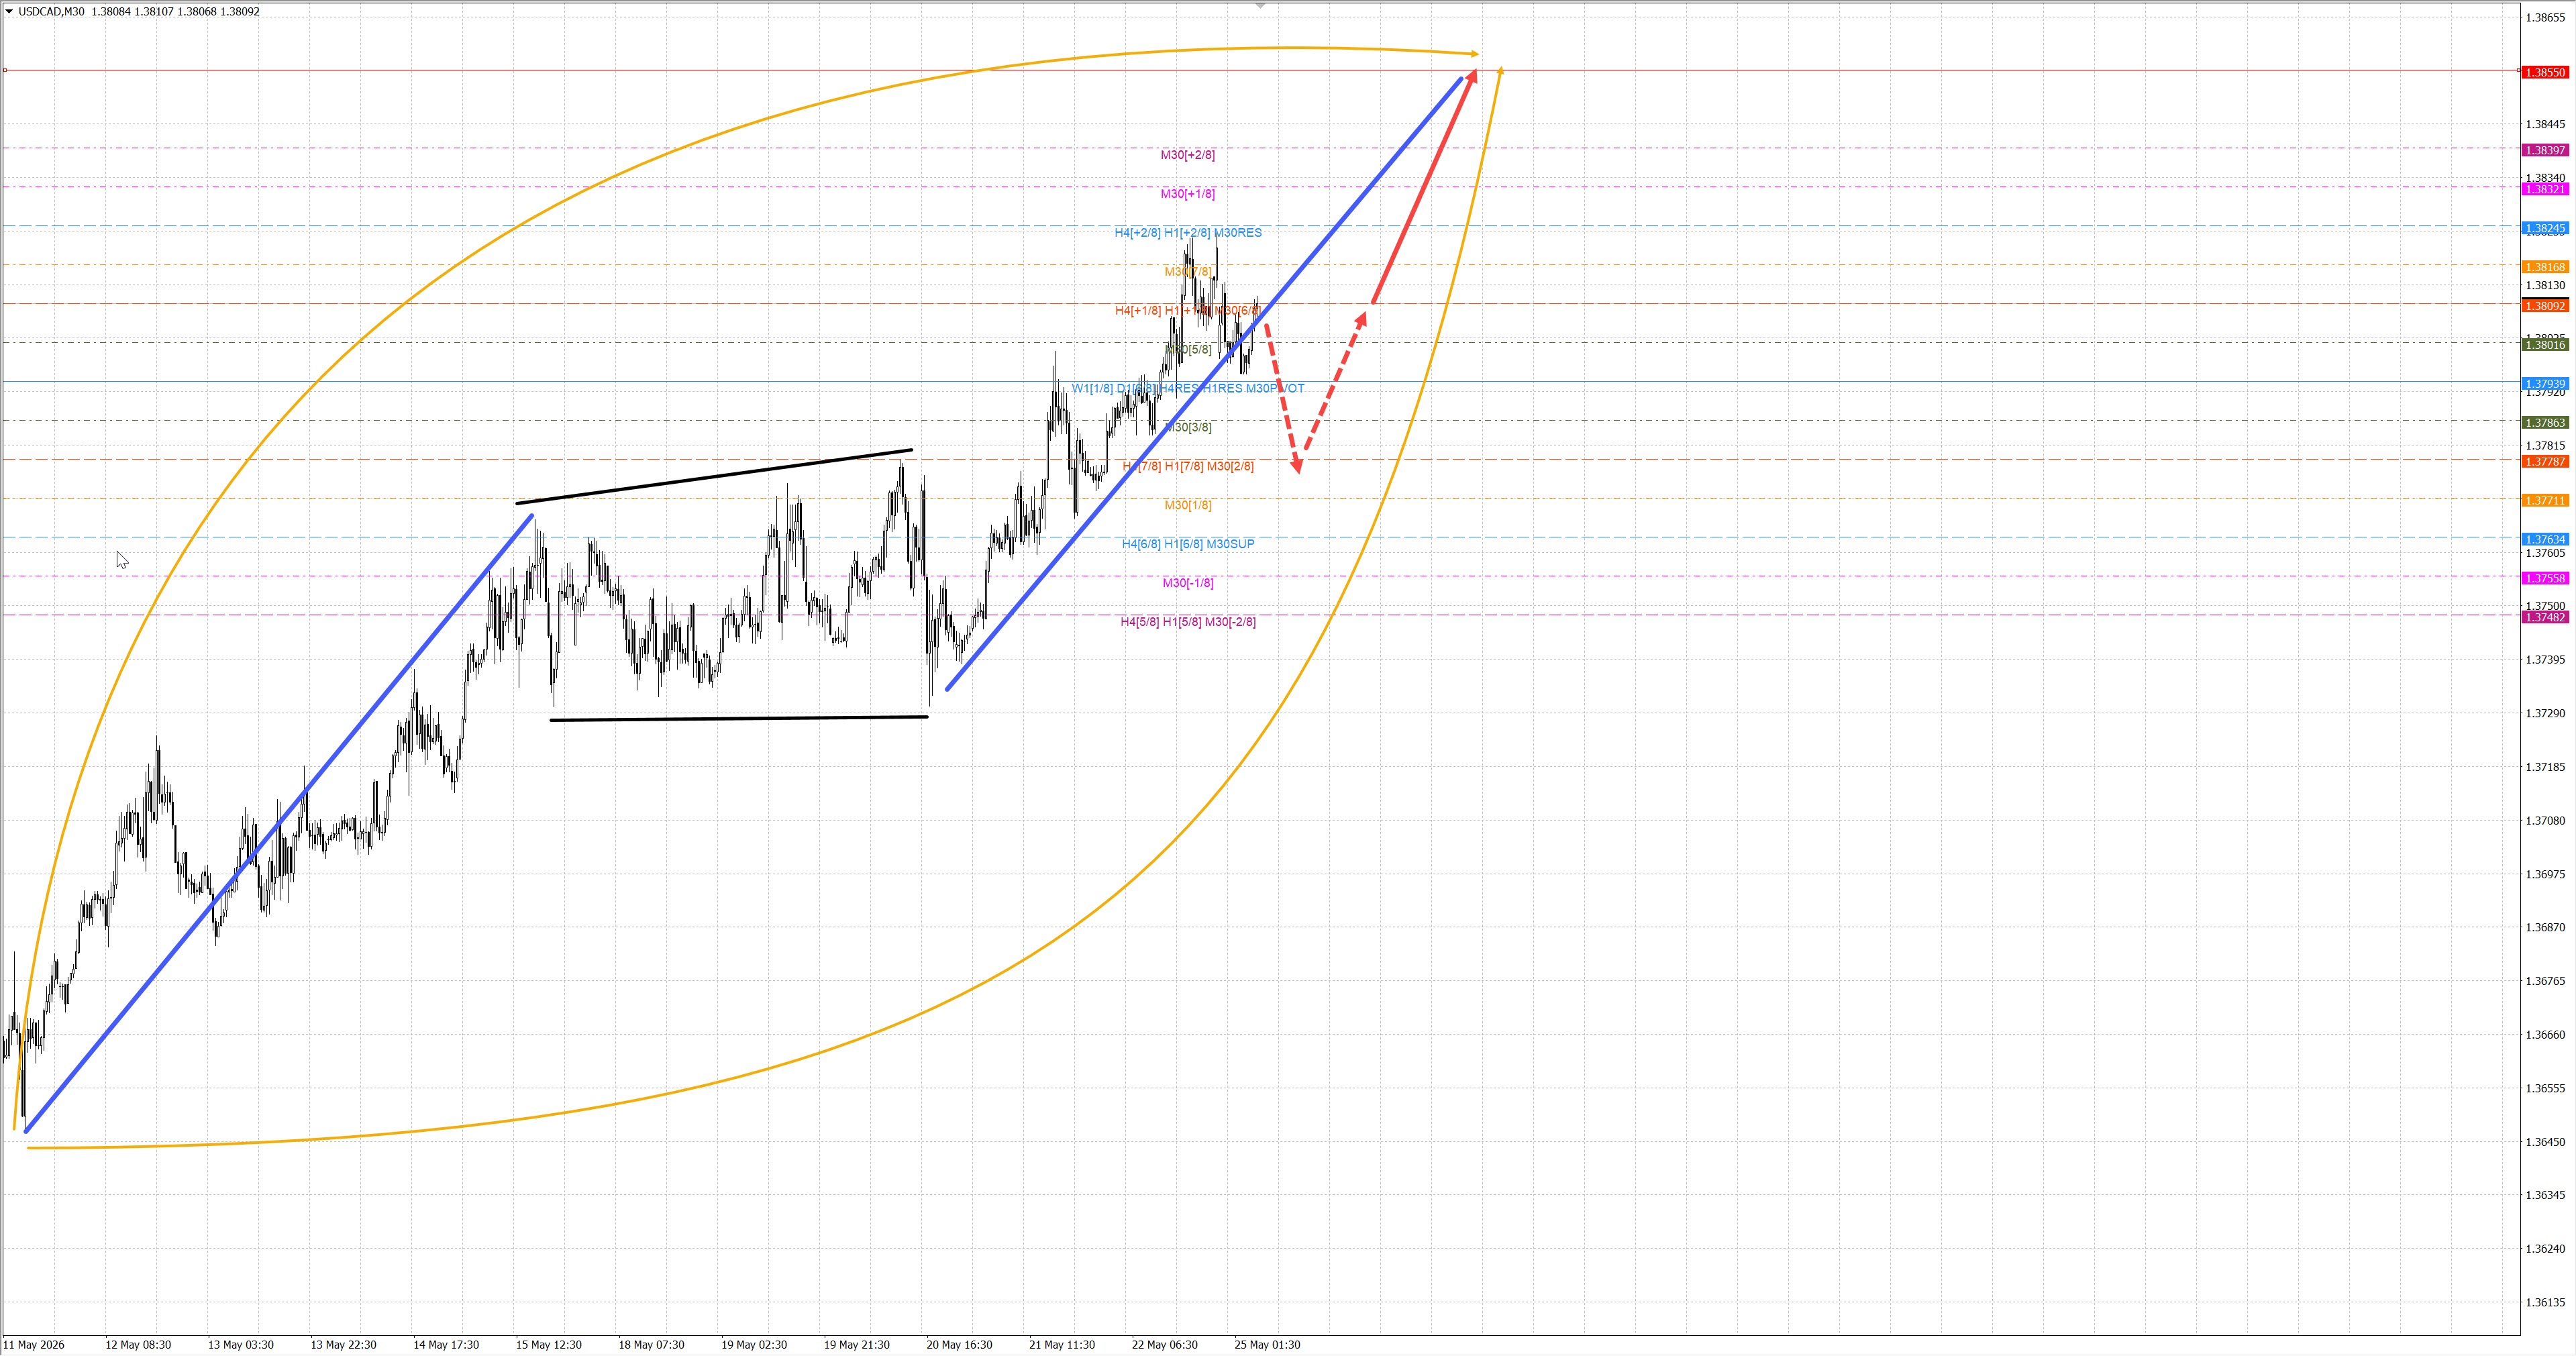Click the 14 May 17:30 time label
This screenshot has width=2576, height=1356.
[x=446, y=1345]
